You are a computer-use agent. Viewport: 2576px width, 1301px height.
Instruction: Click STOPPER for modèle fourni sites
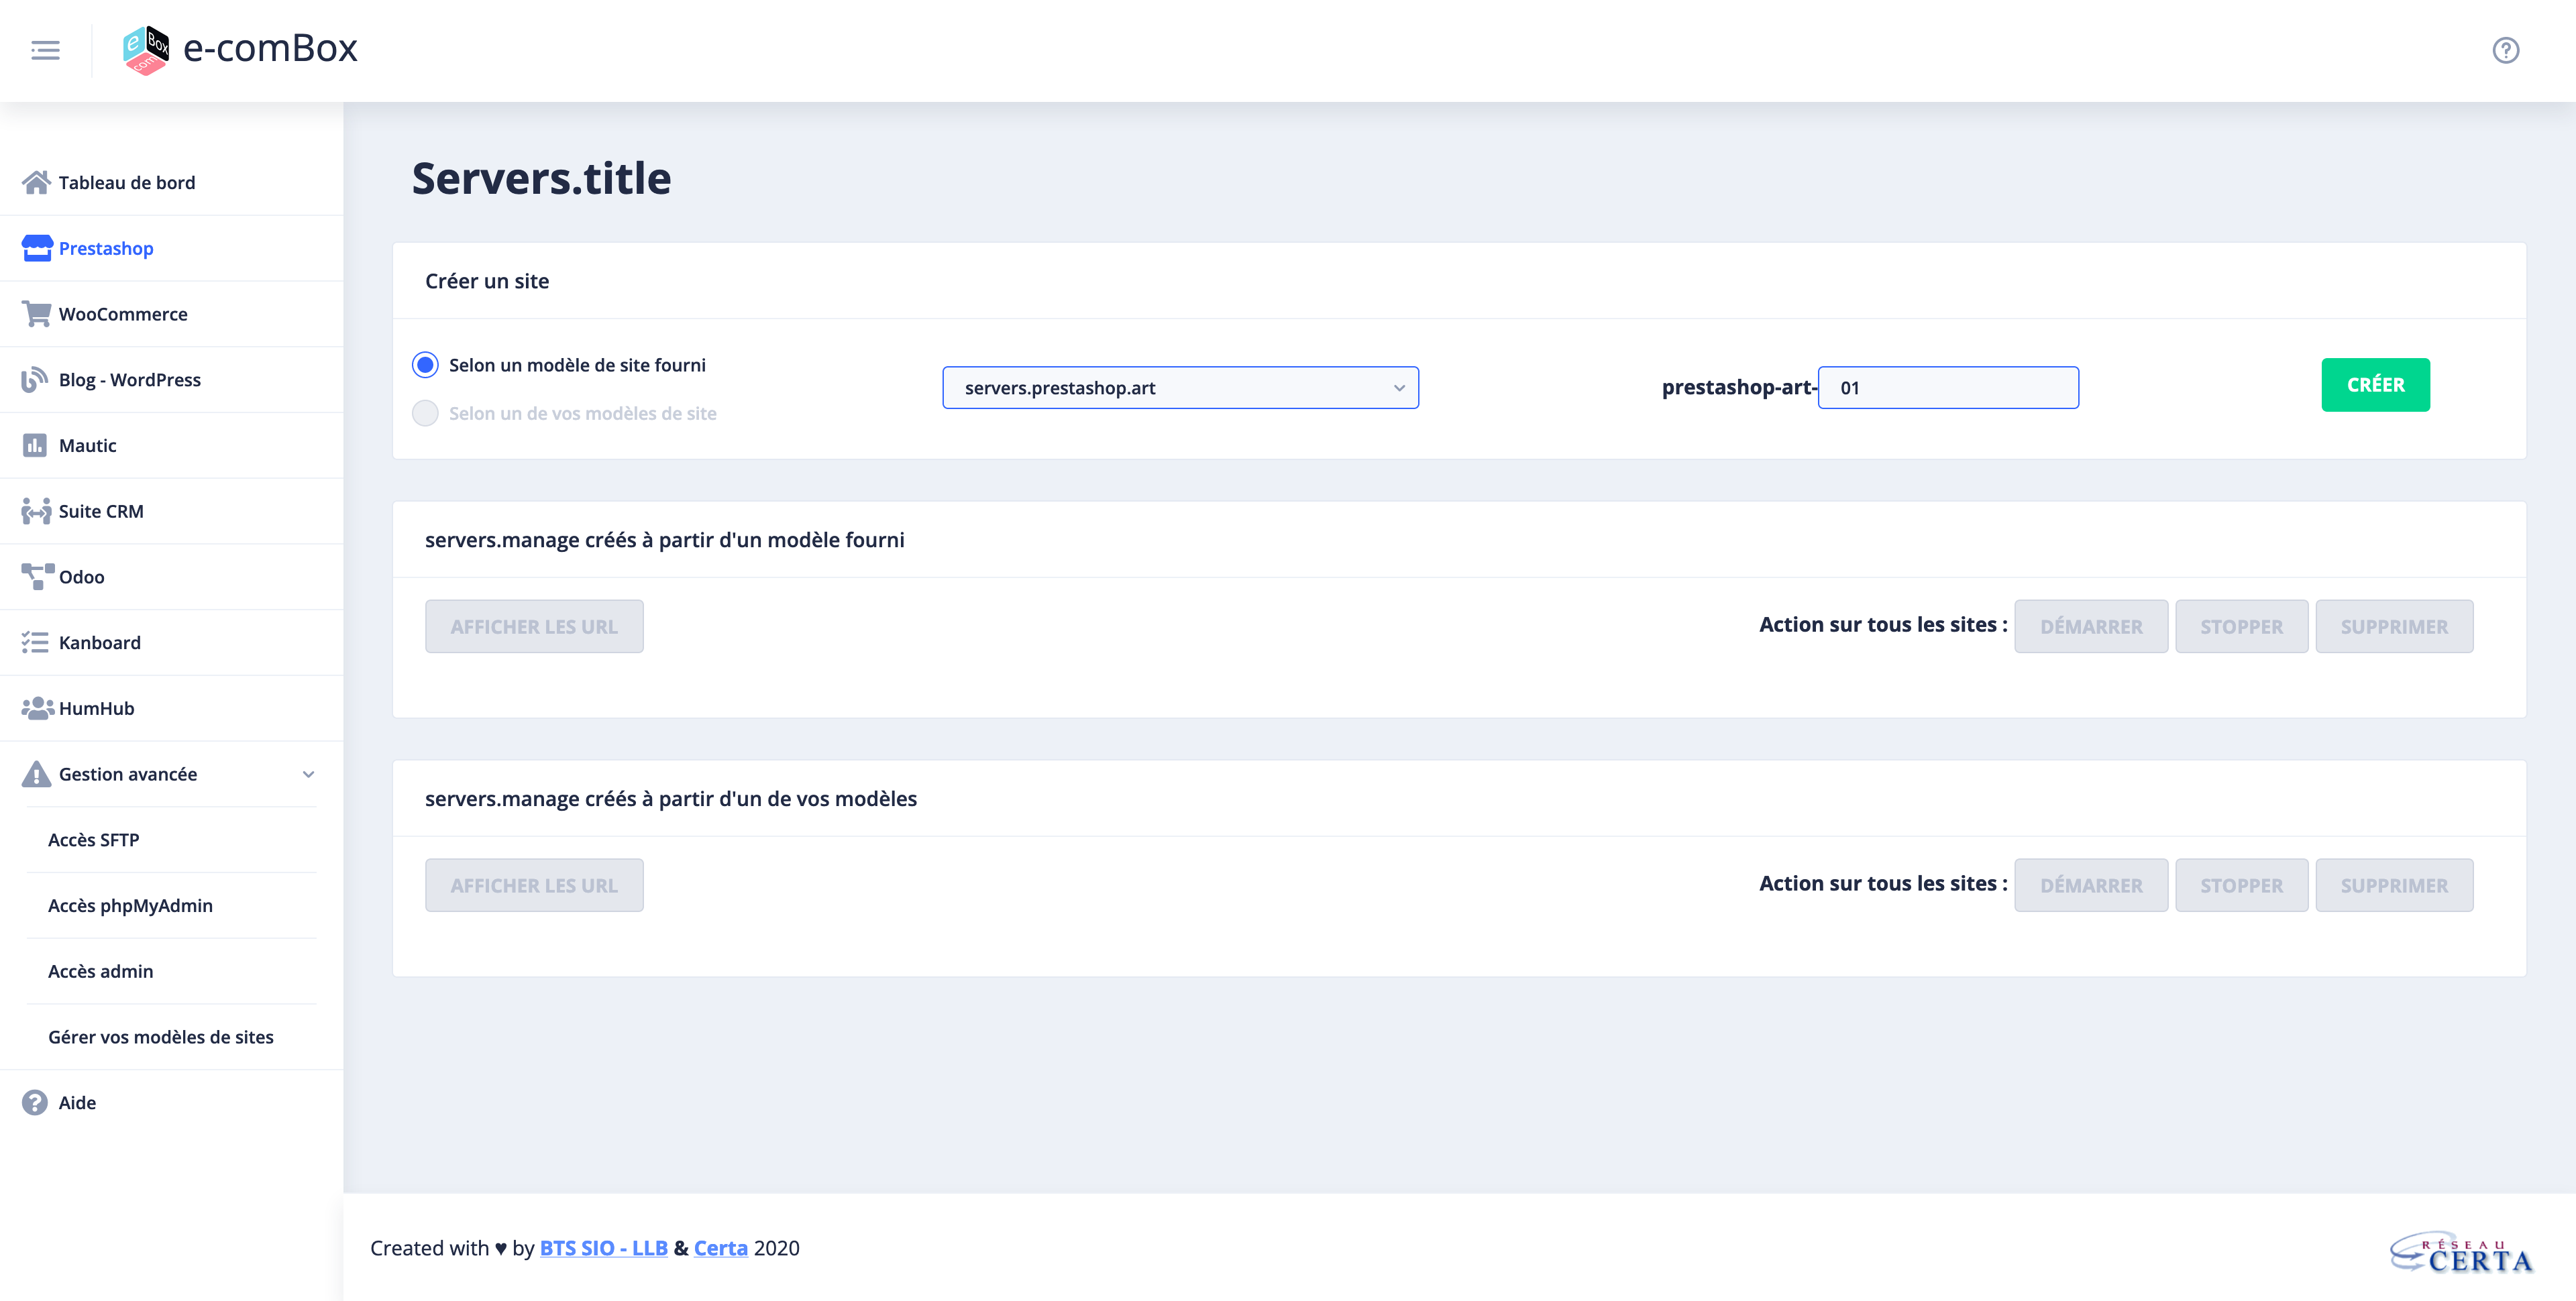pyautogui.click(x=2241, y=627)
